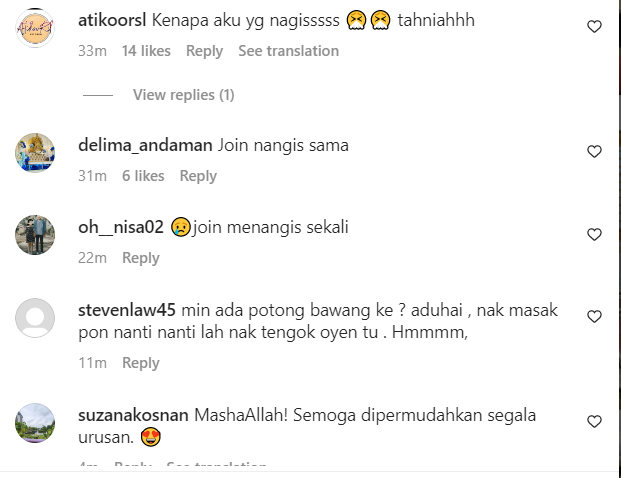The image size is (621, 478).
Task: Like atikoorsl's comment with heart icon
Action: coord(594,27)
